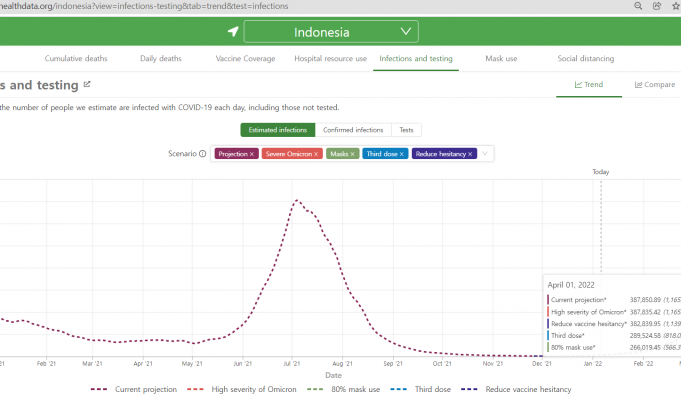Open the external link icon beside page title
This screenshot has height=400, width=681.
(x=87, y=85)
